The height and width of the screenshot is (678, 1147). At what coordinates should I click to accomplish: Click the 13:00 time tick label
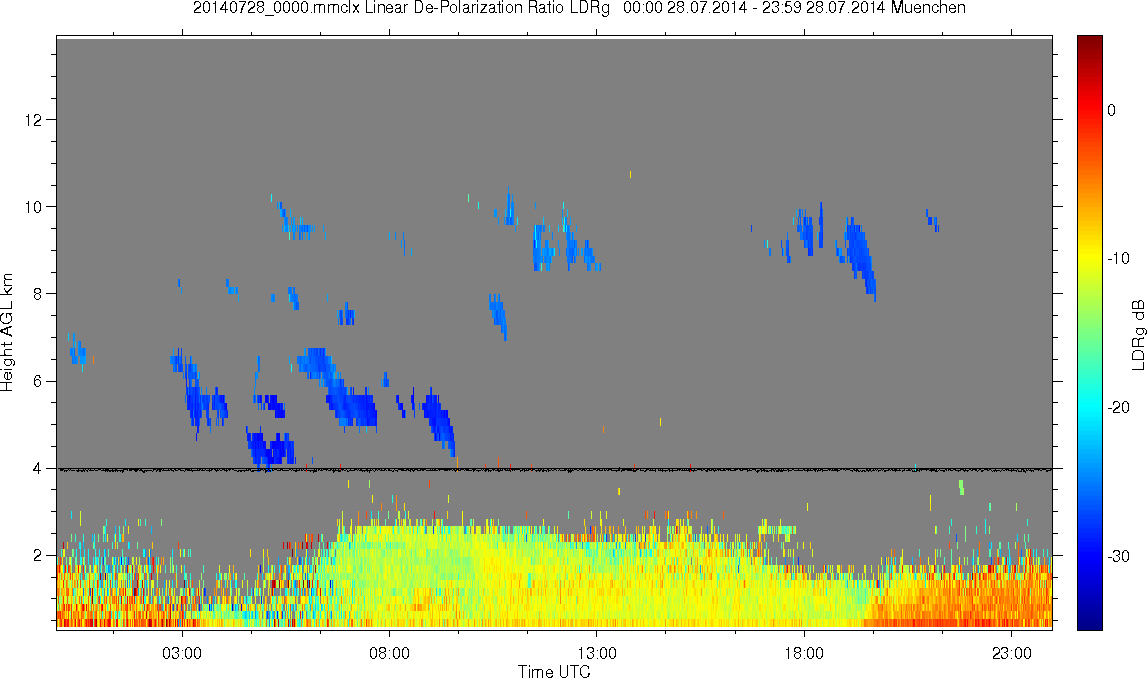tap(597, 653)
